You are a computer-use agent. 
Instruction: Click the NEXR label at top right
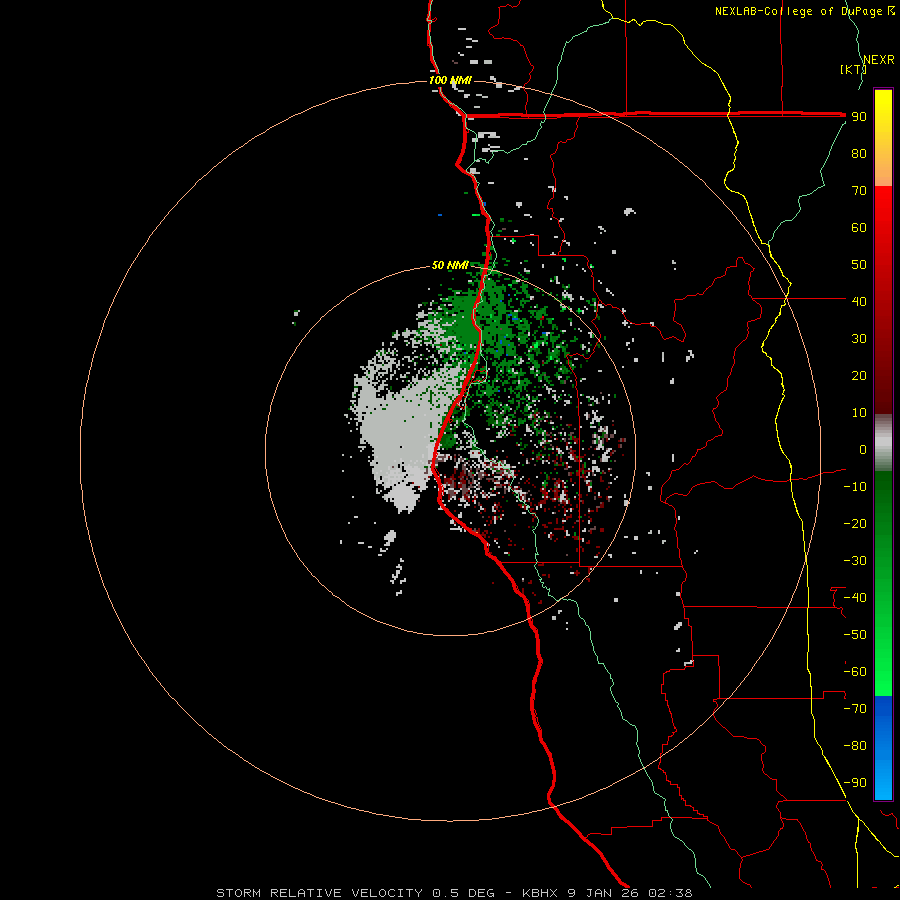[879, 59]
